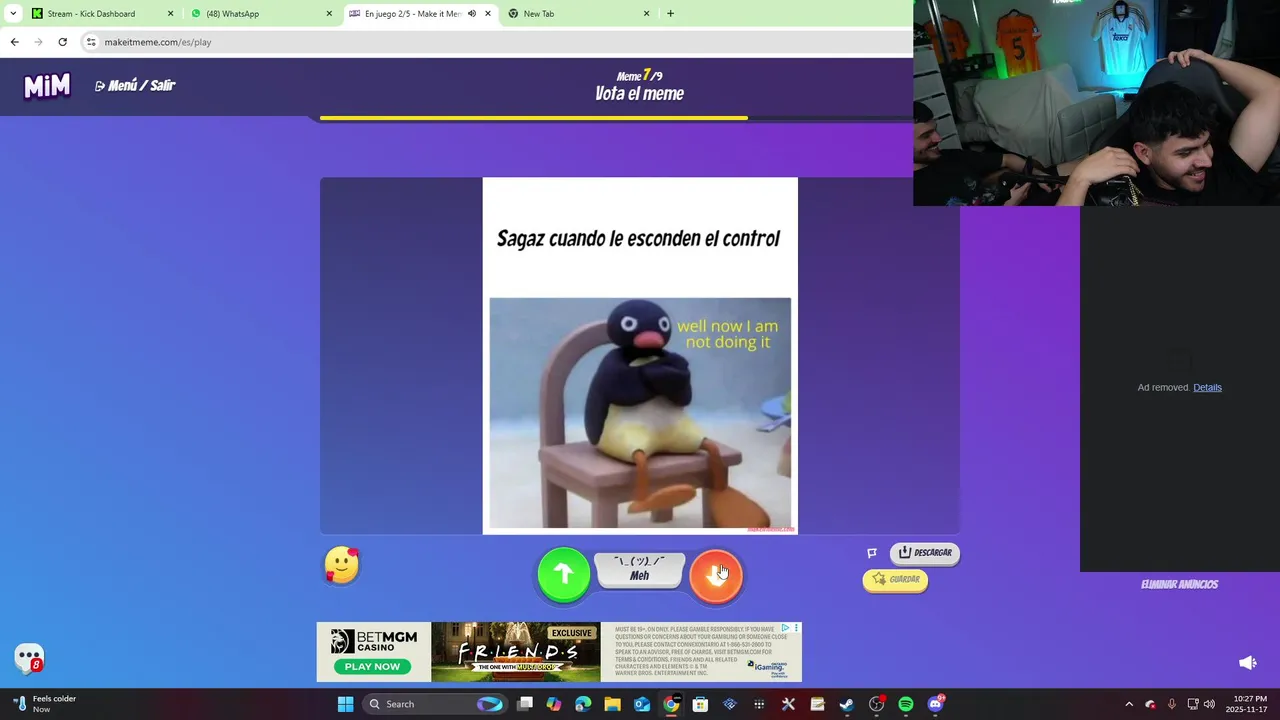Image resolution: width=1280 pixels, height=720 pixels.
Task: Click microphone icon in system tray
Action: coord(1171,704)
